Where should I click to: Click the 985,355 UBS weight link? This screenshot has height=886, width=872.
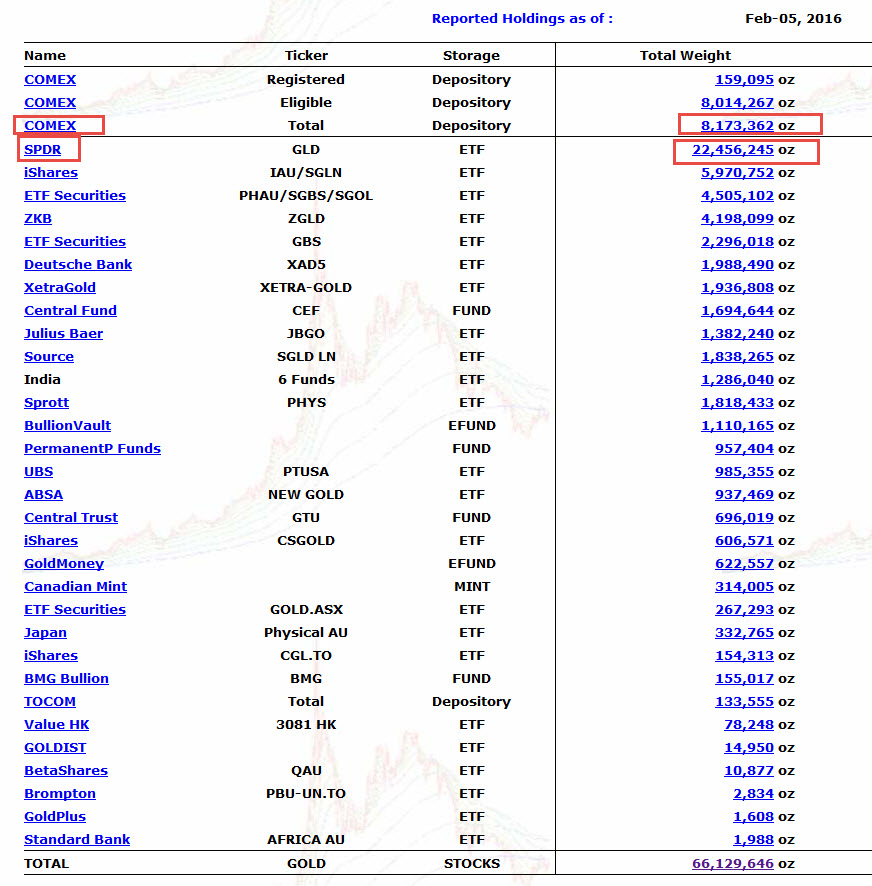point(744,472)
